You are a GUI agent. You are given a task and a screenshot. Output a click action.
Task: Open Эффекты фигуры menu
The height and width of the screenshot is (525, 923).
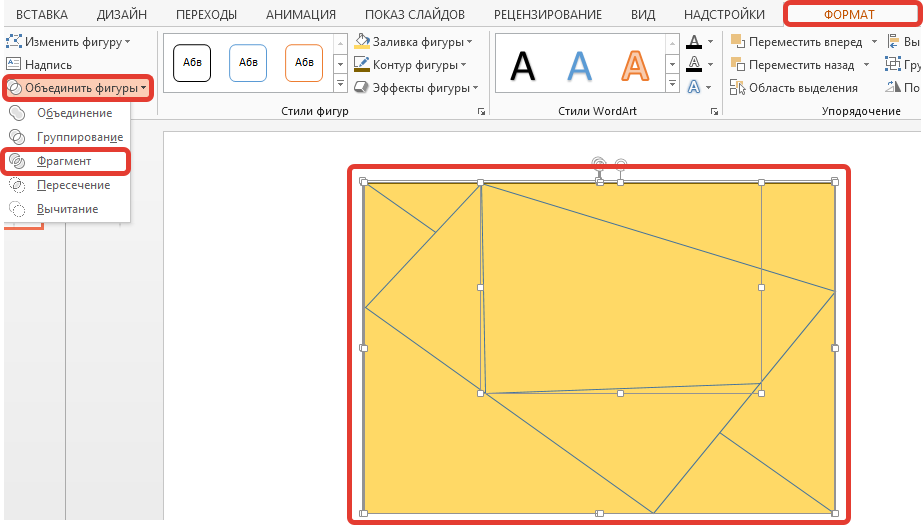[416, 88]
